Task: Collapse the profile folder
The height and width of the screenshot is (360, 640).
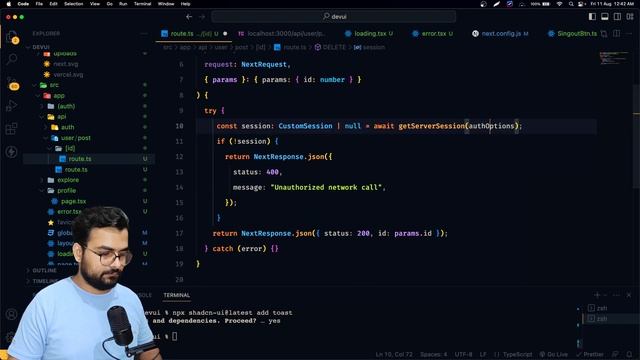Action: (x=66, y=191)
